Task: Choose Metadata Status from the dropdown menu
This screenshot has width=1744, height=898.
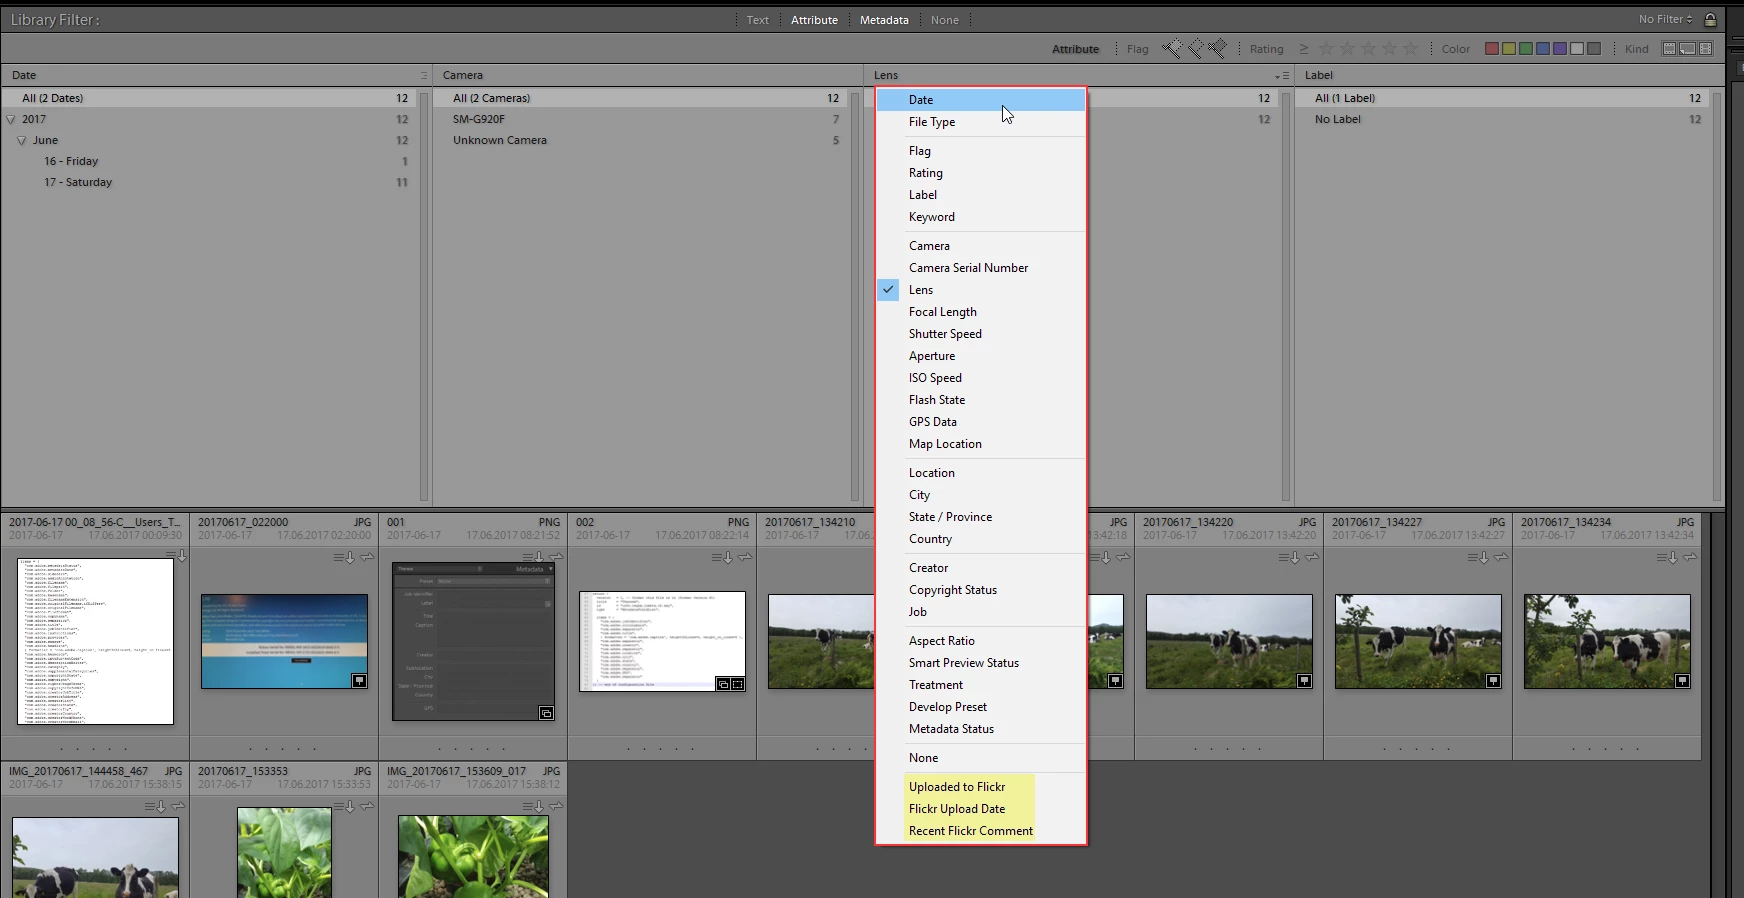Action: pyautogui.click(x=981, y=729)
